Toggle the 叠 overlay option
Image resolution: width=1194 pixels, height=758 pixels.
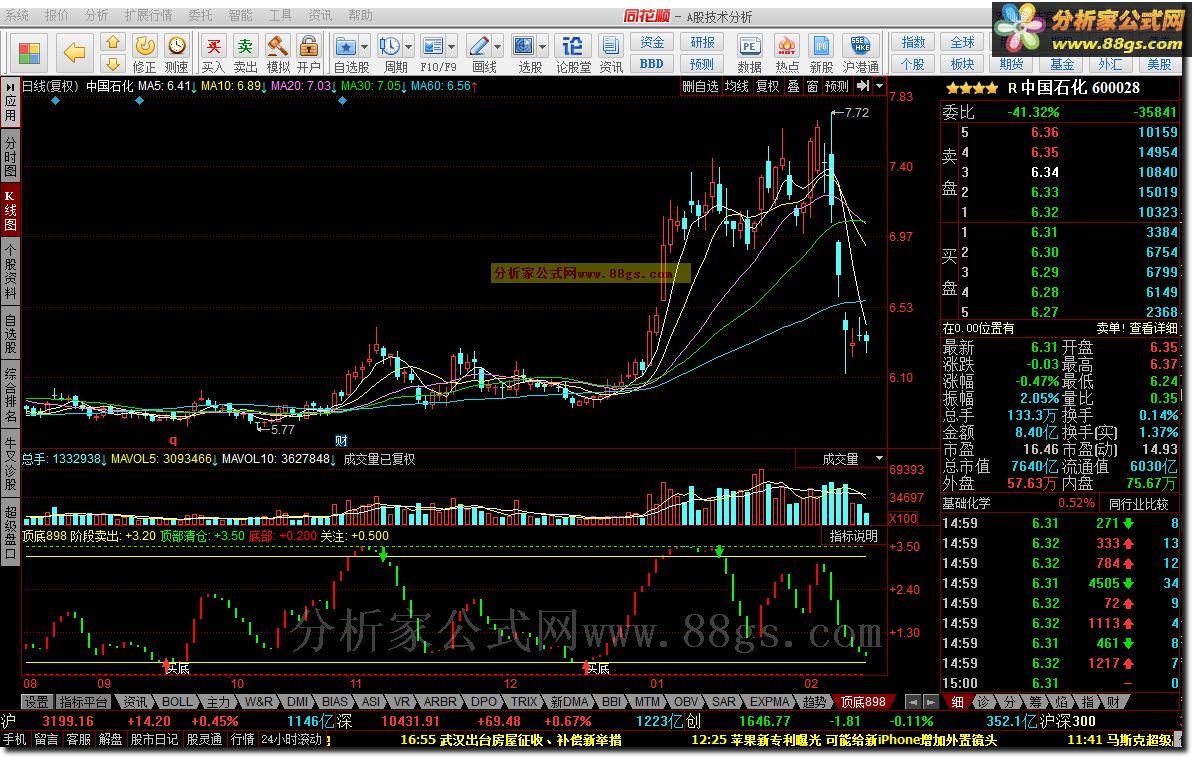(793, 87)
